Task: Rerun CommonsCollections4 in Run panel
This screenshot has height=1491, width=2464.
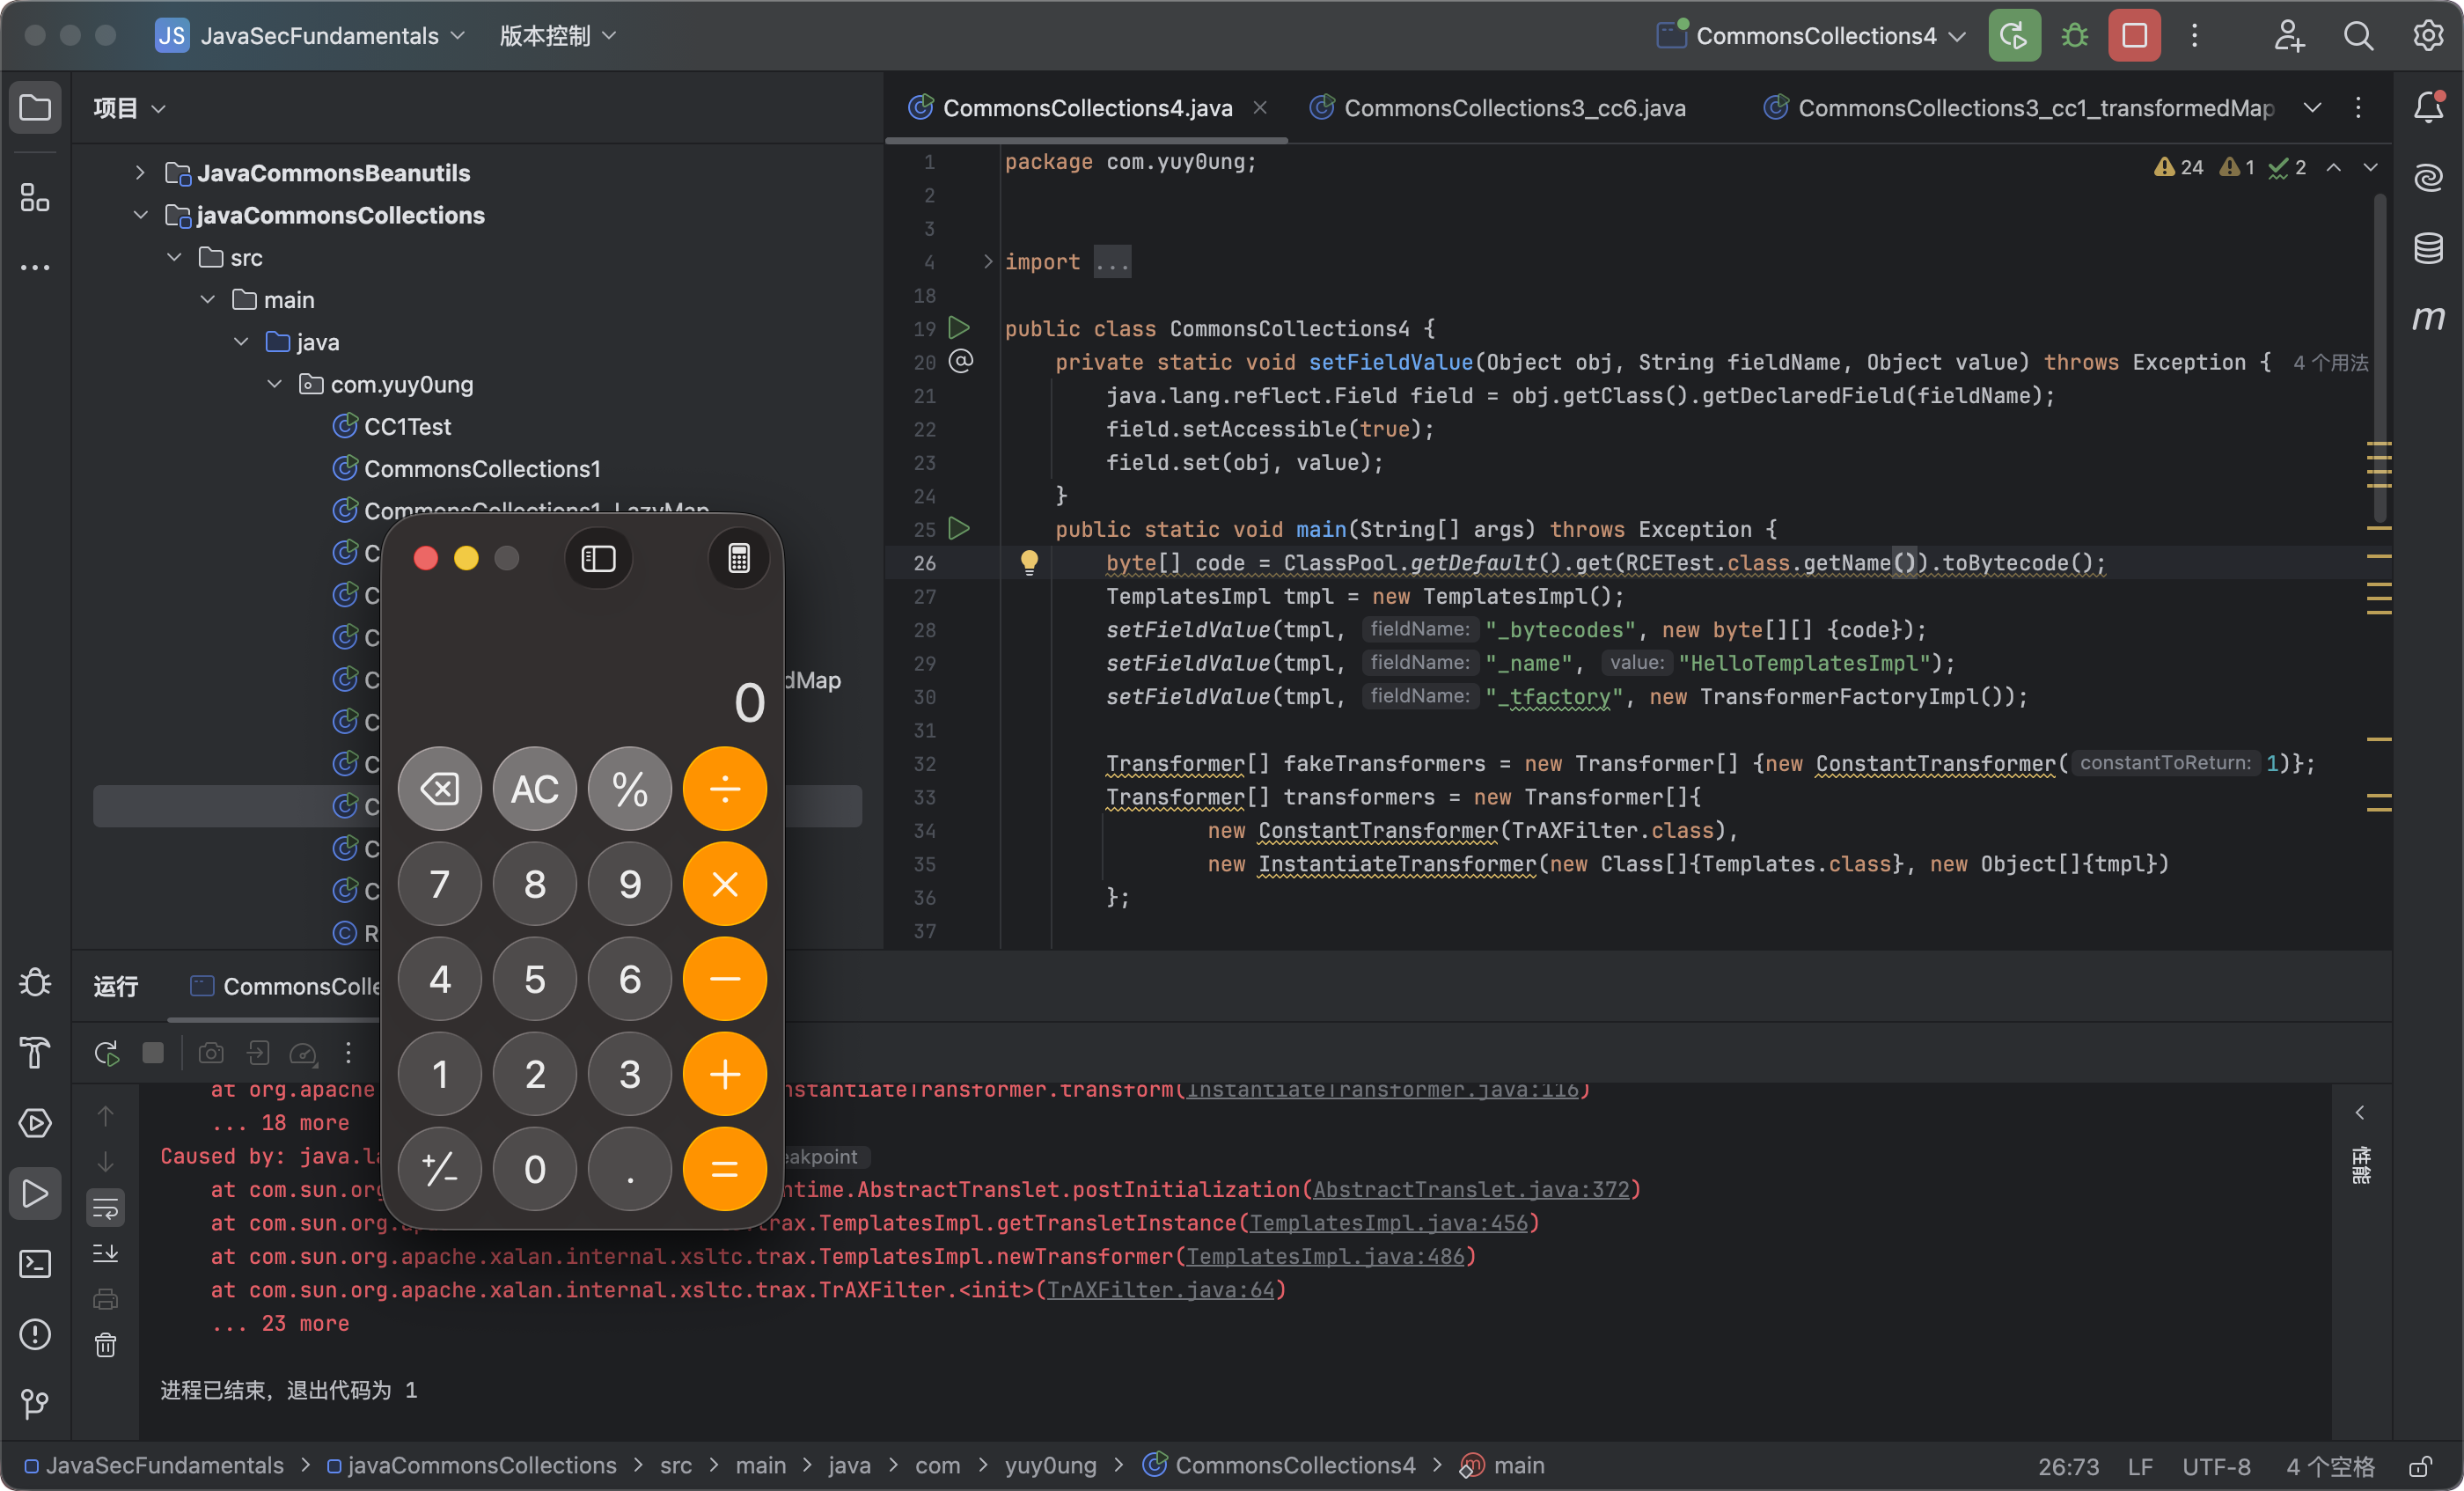Action: click(x=106, y=1052)
